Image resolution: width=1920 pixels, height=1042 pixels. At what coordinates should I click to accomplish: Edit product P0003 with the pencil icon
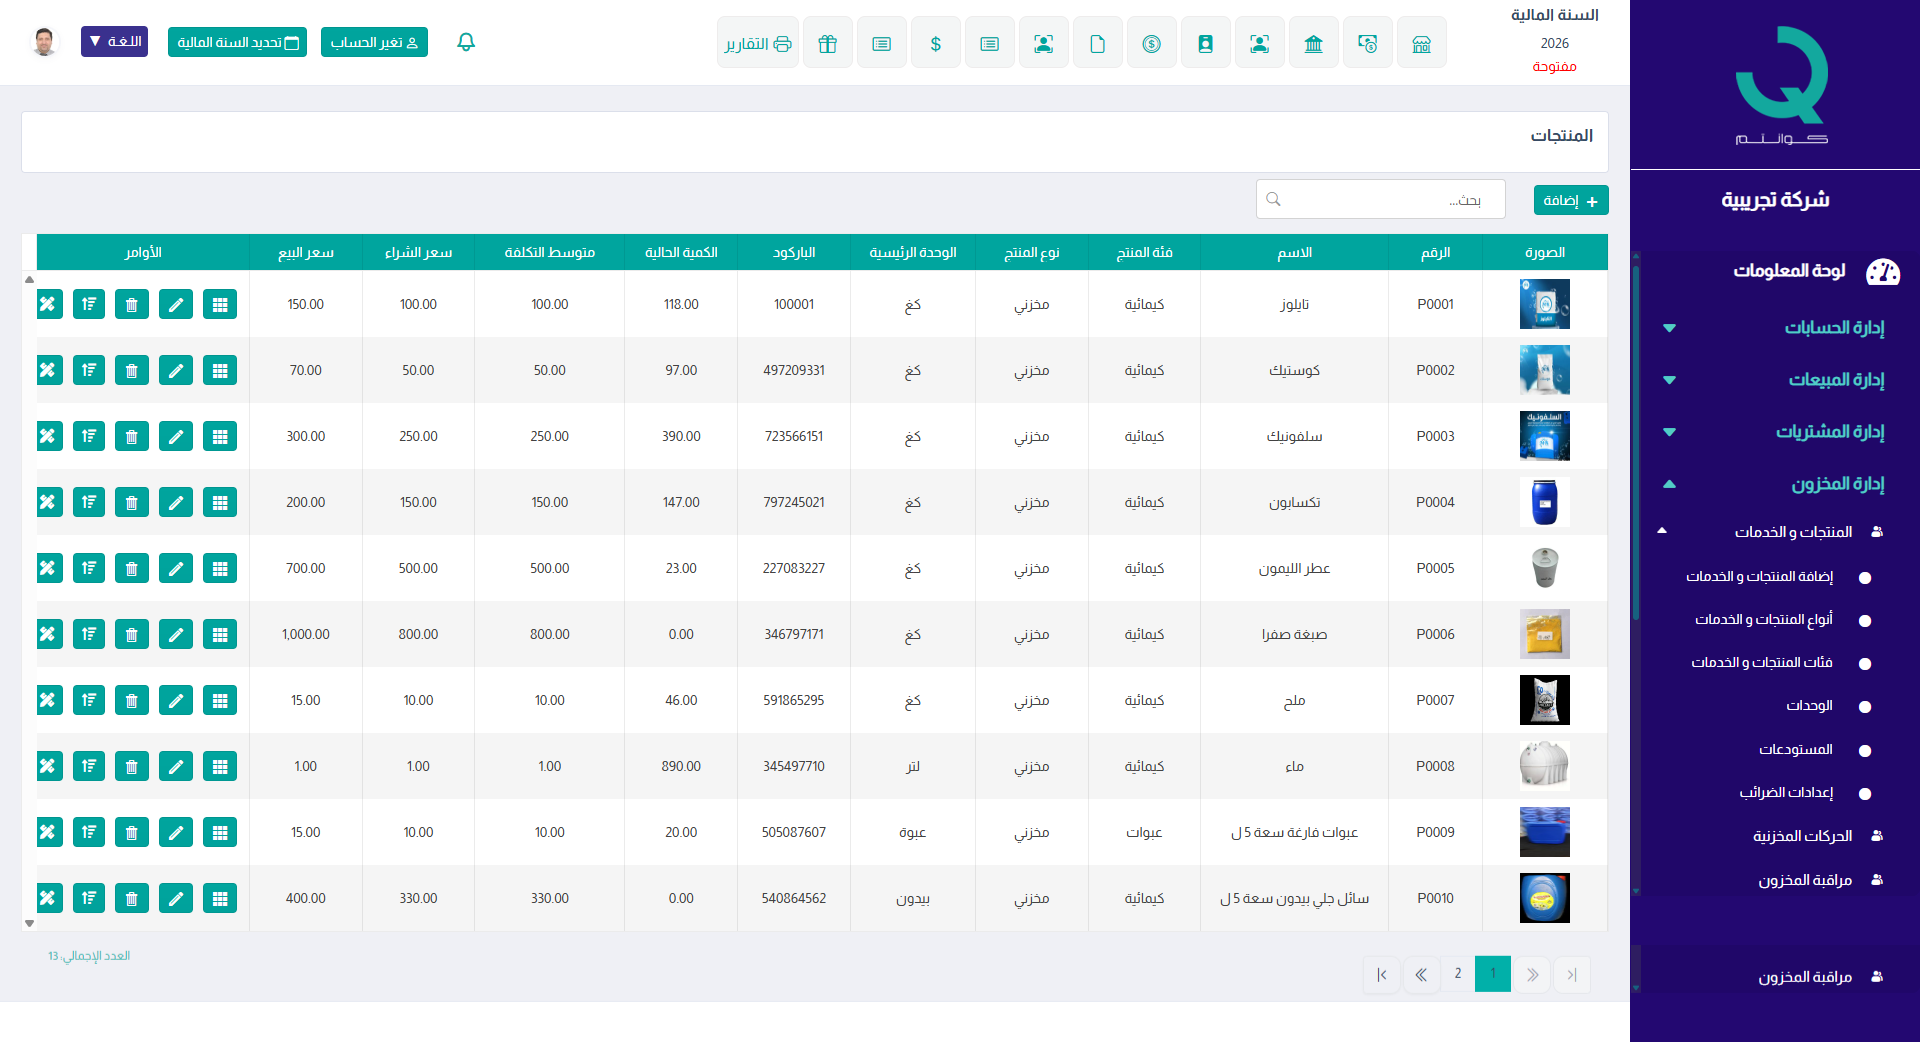176,436
